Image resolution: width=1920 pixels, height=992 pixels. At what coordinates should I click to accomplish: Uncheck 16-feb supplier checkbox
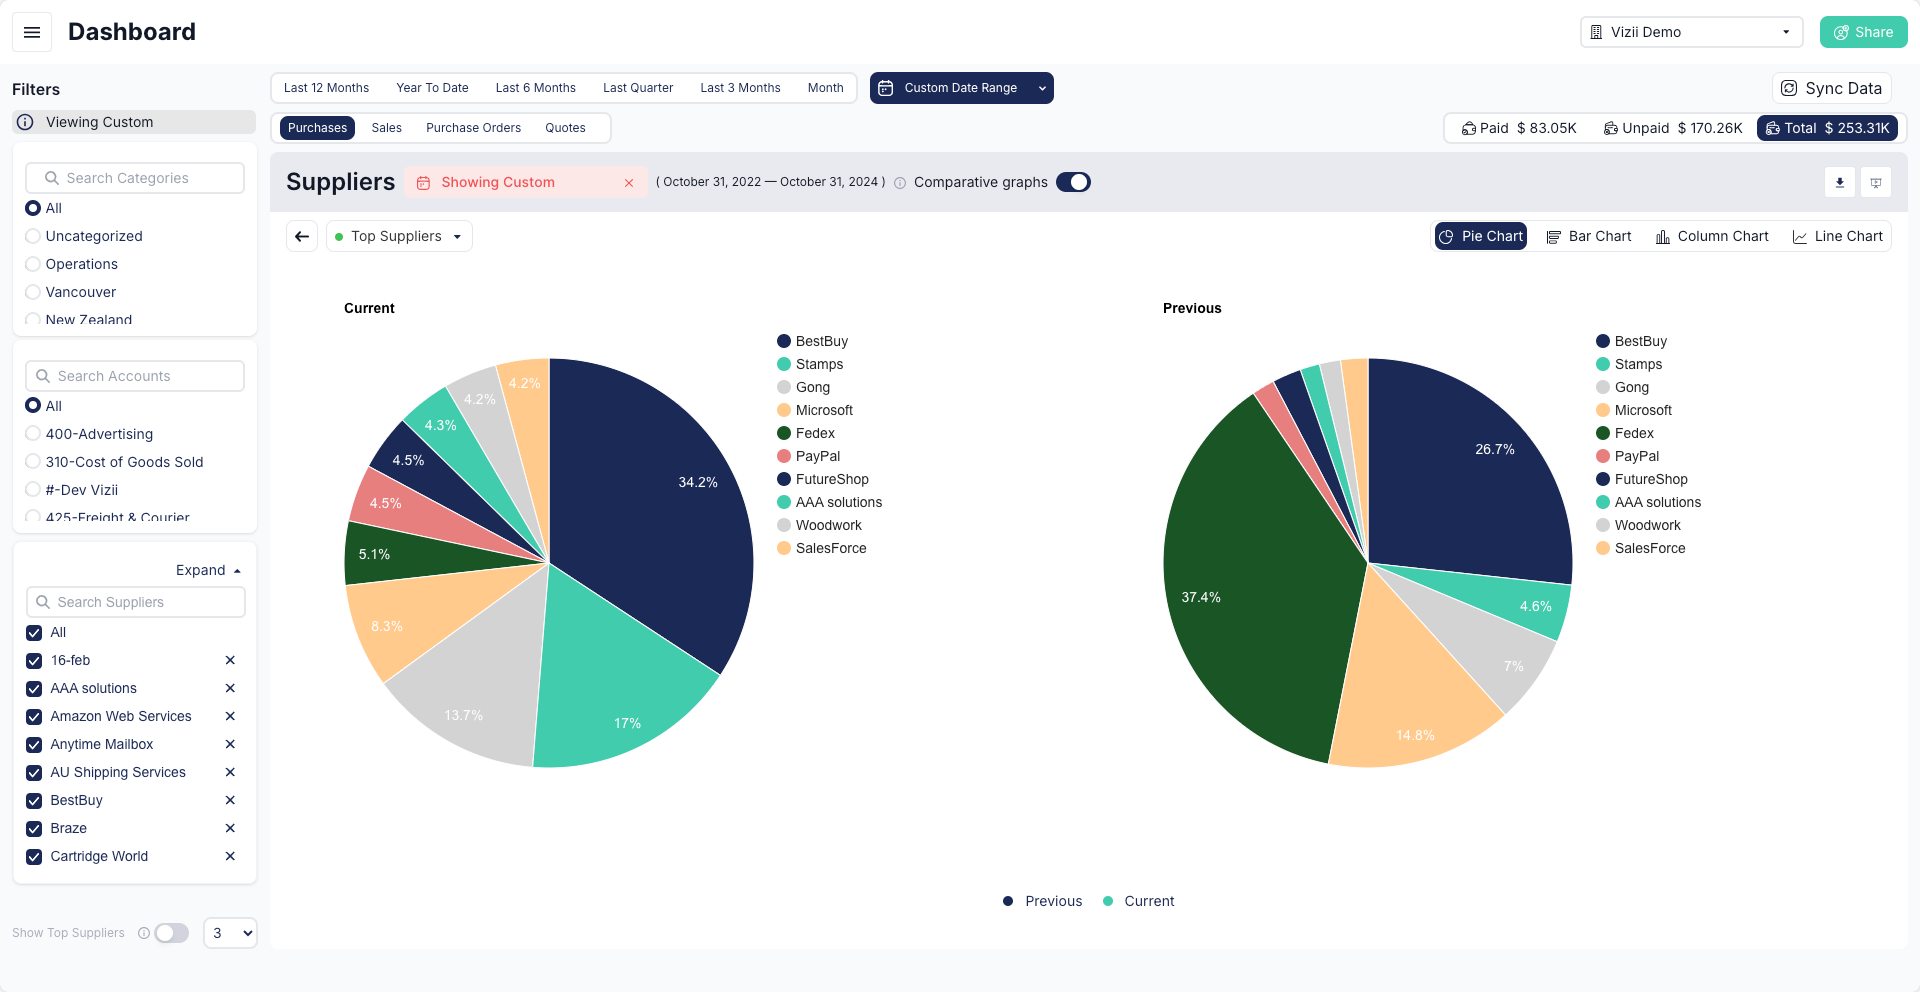(x=34, y=661)
